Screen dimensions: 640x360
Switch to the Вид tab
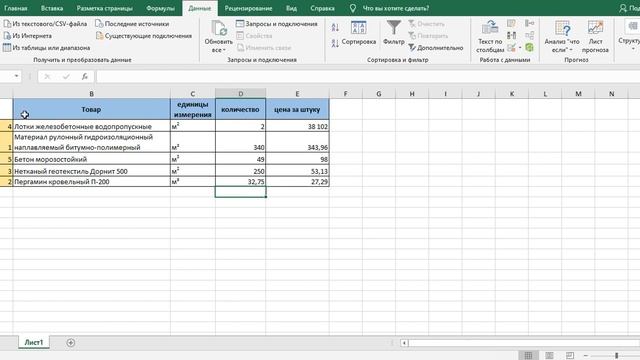(x=291, y=8)
